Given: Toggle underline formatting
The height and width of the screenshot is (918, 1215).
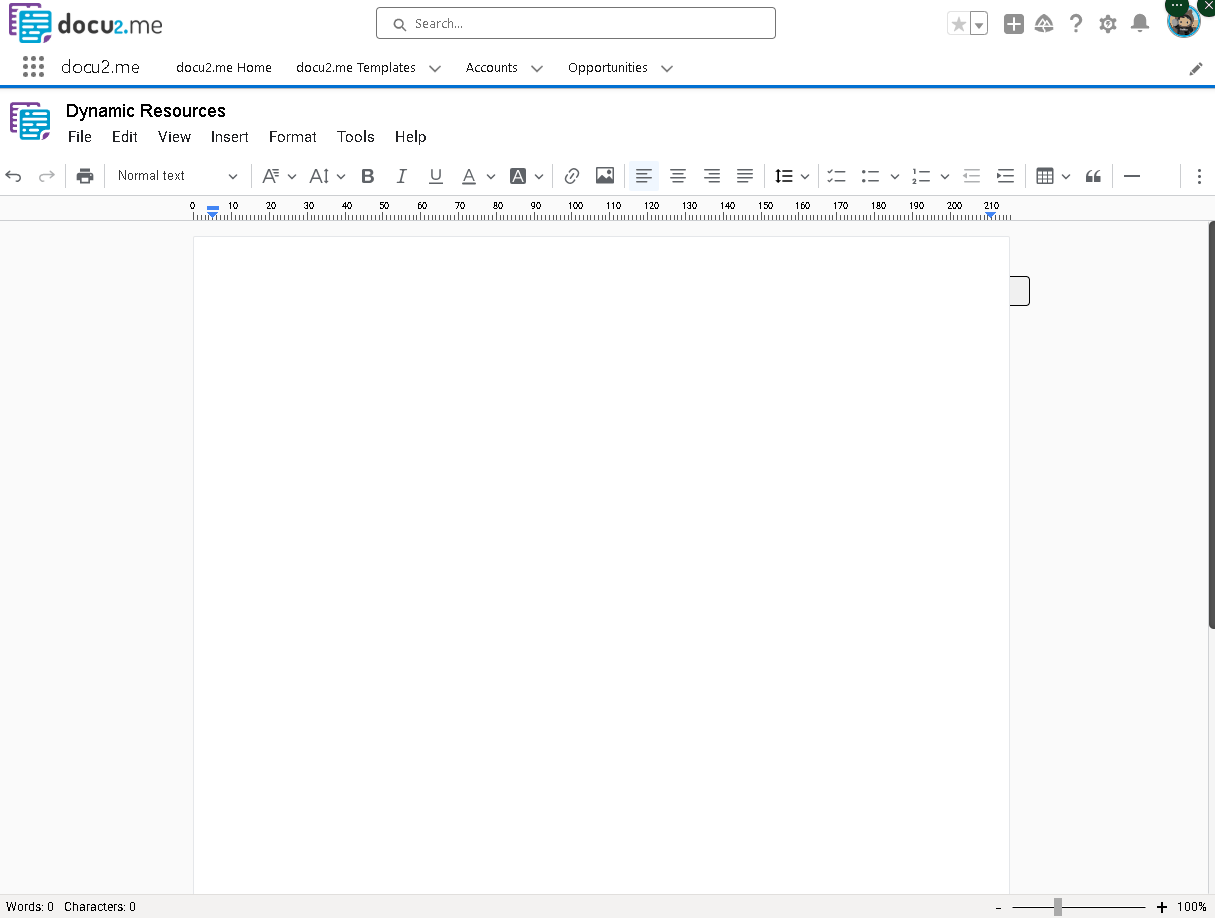Looking at the screenshot, I should coord(436,176).
